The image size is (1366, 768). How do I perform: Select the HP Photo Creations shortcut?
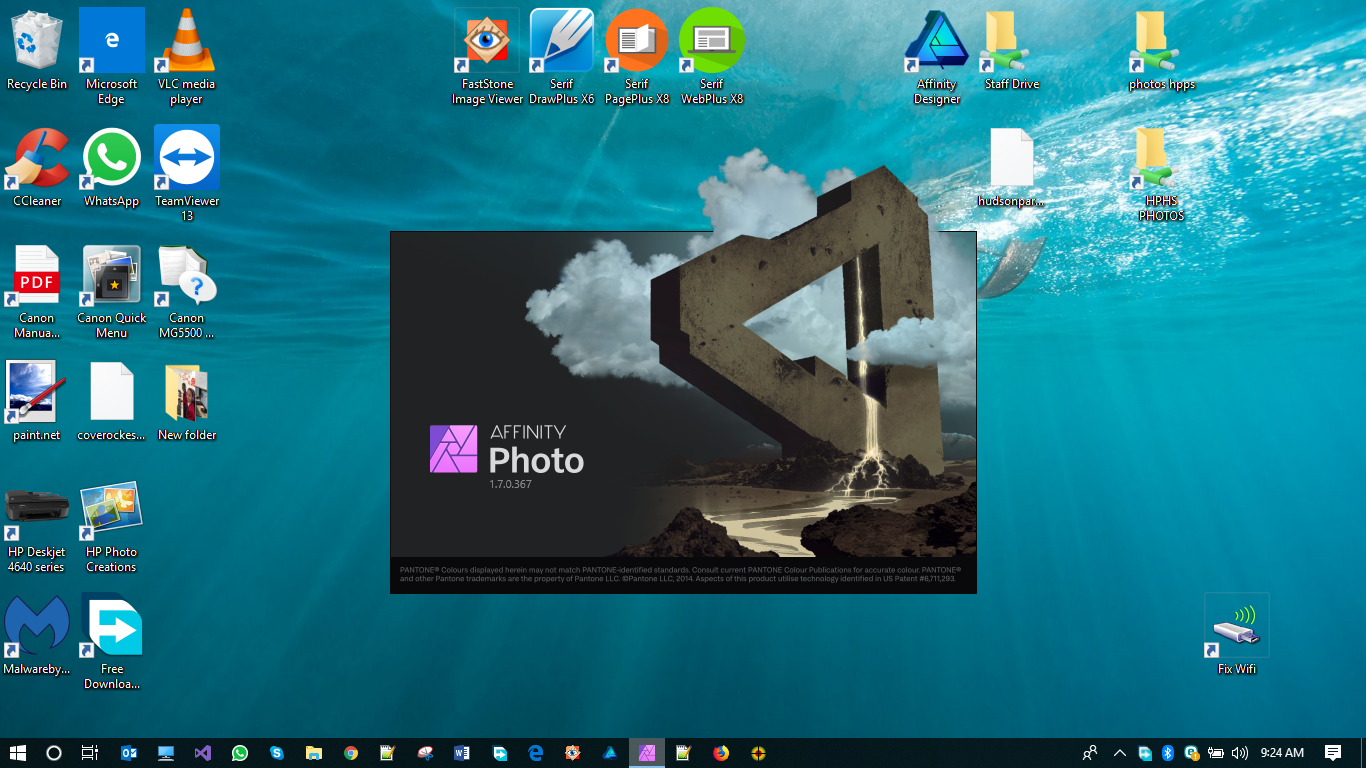[111, 526]
